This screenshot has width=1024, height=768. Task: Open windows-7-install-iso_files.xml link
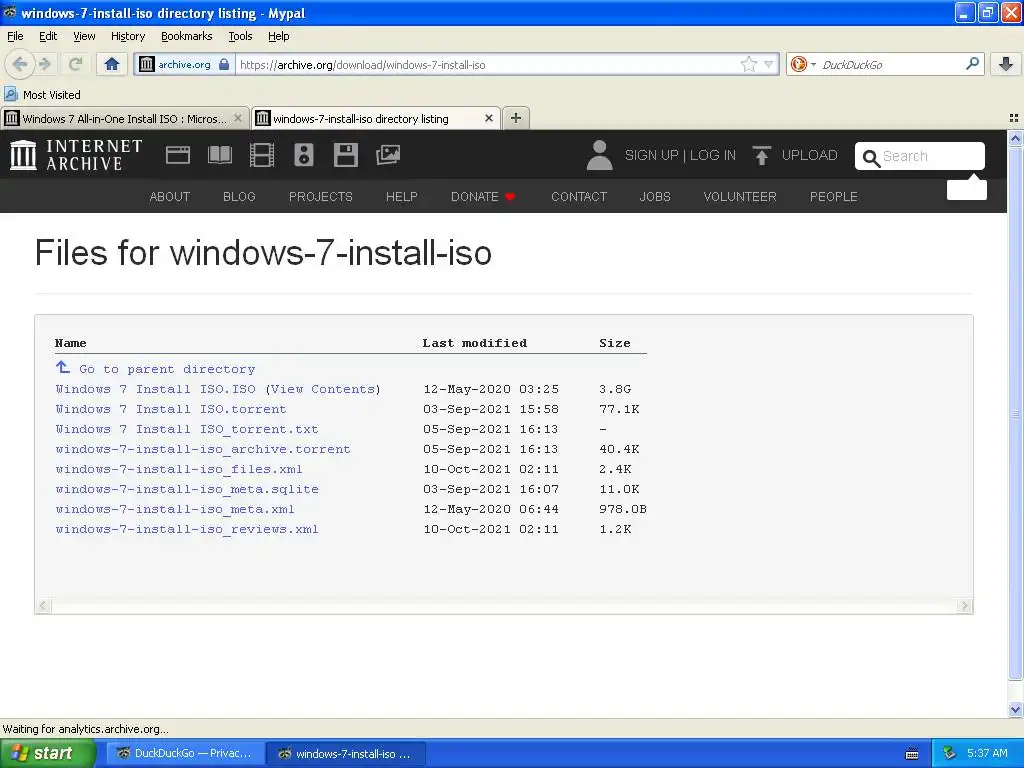coord(179,470)
